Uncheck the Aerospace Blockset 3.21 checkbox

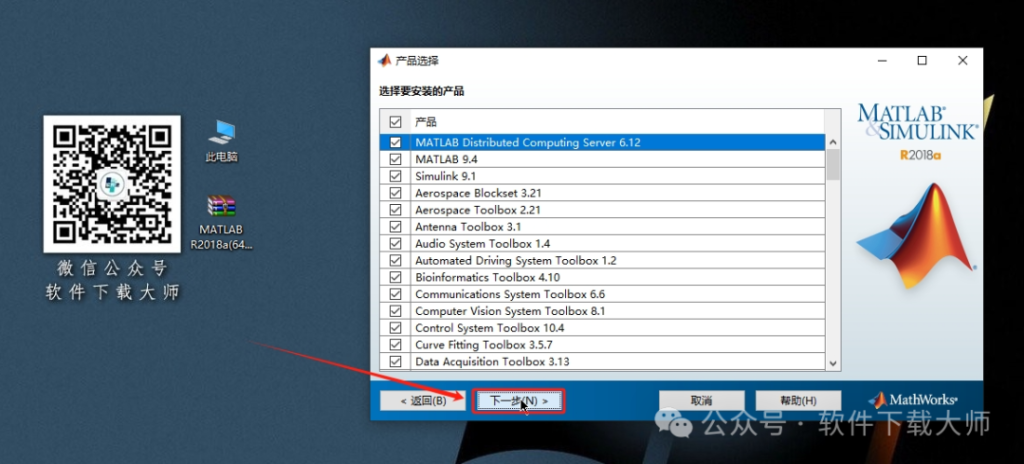click(x=396, y=193)
